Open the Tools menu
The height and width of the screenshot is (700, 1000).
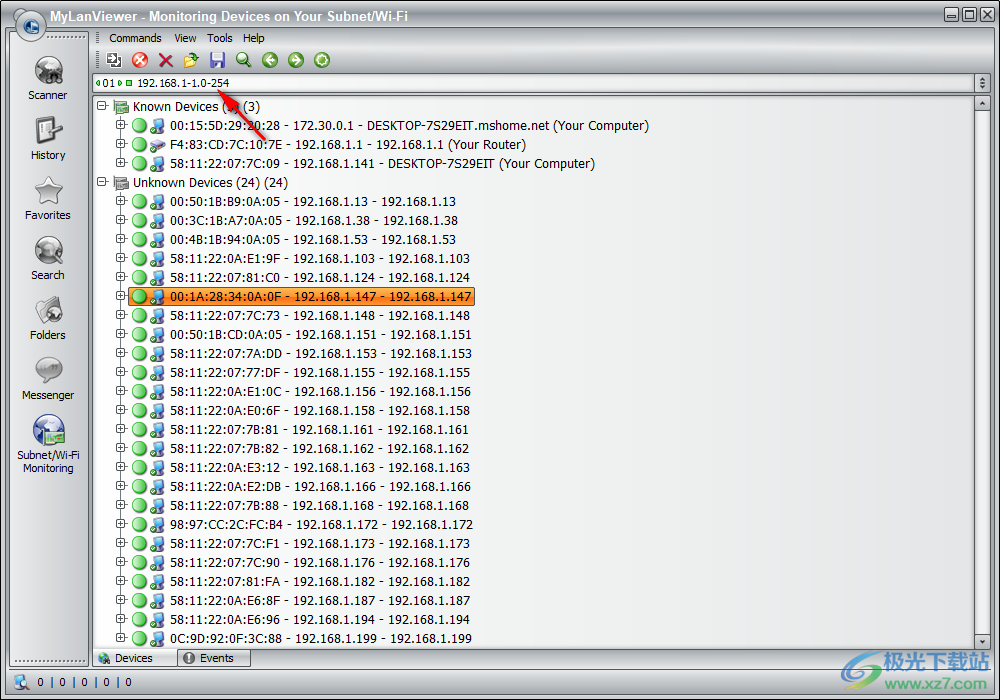click(x=219, y=38)
